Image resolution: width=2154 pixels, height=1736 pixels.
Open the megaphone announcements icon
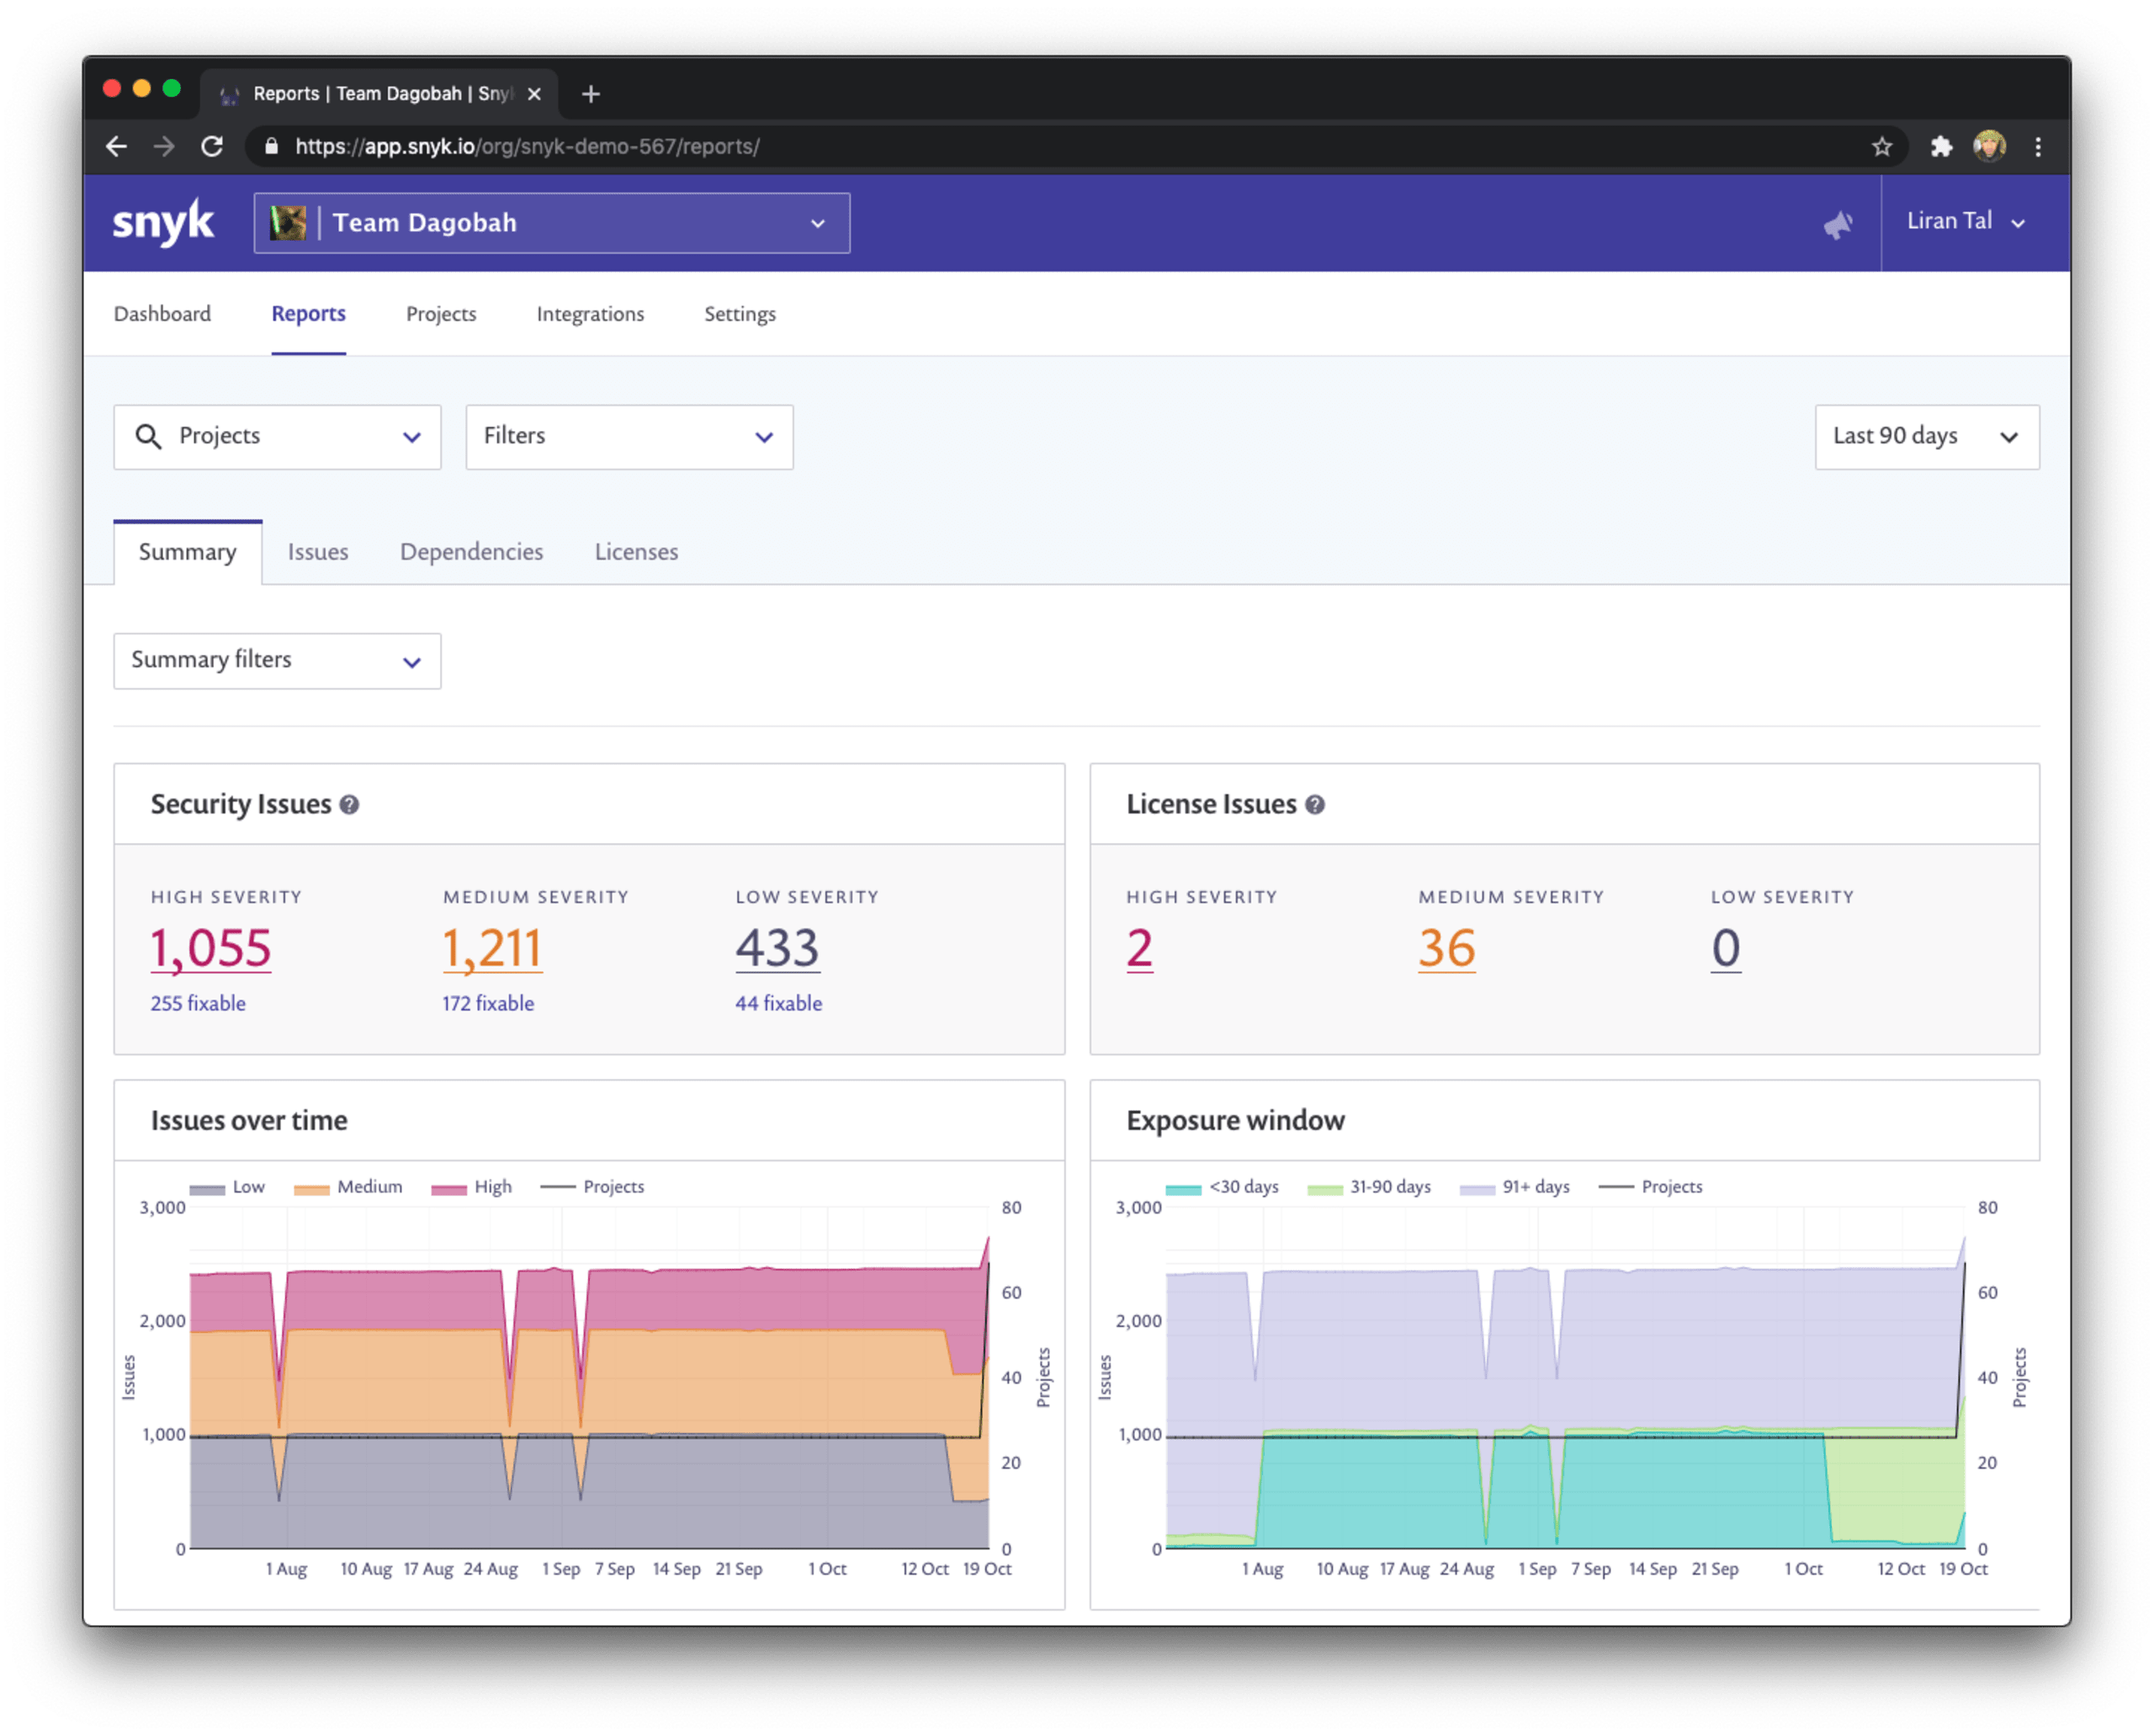tap(1838, 224)
